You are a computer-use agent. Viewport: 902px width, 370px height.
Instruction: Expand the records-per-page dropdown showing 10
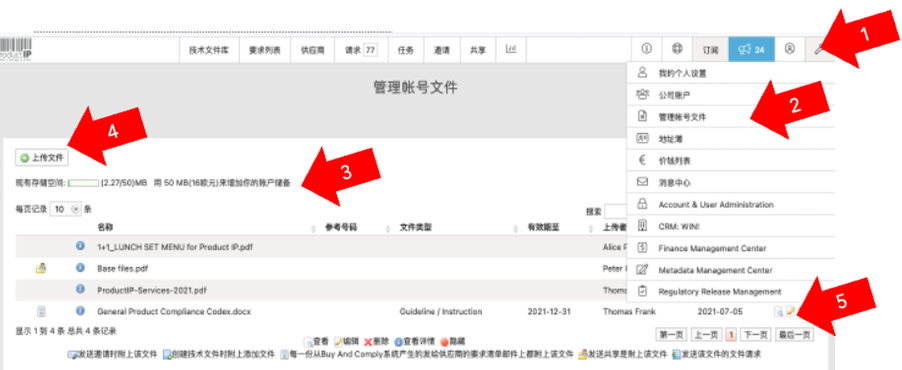tap(66, 209)
